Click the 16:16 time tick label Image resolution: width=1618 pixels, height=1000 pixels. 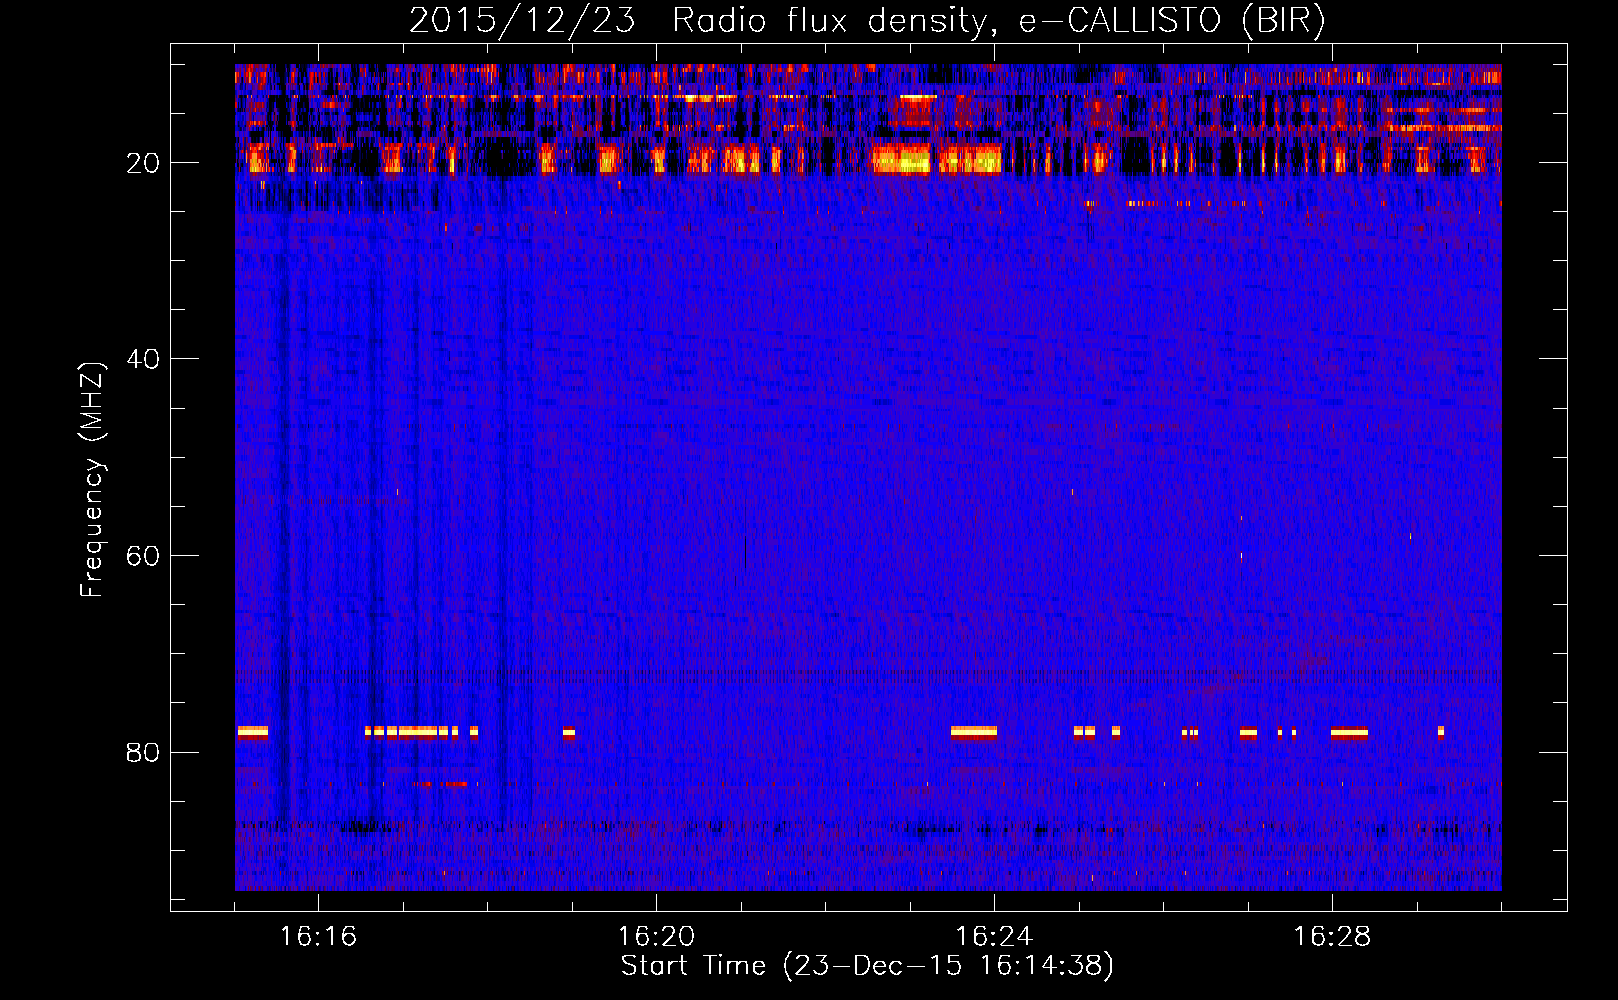pyautogui.click(x=318, y=937)
